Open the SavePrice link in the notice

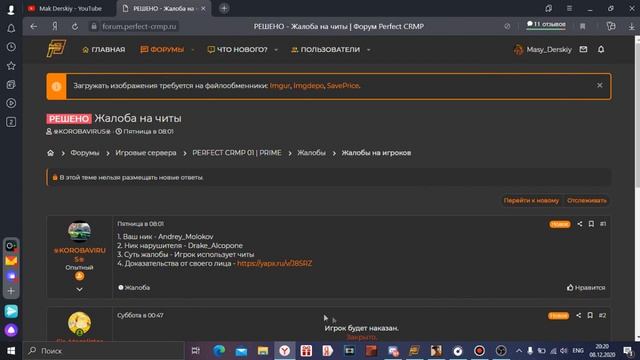pyautogui.click(x=343, y=86)
